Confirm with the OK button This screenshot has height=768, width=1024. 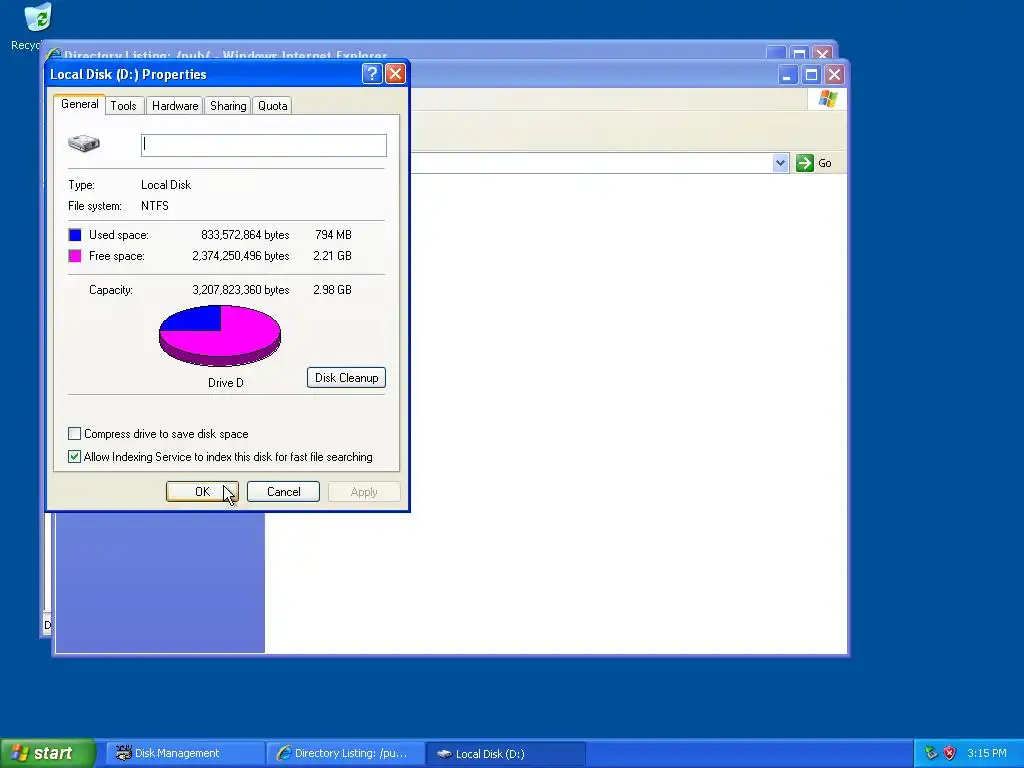click(x=202, y=492)
